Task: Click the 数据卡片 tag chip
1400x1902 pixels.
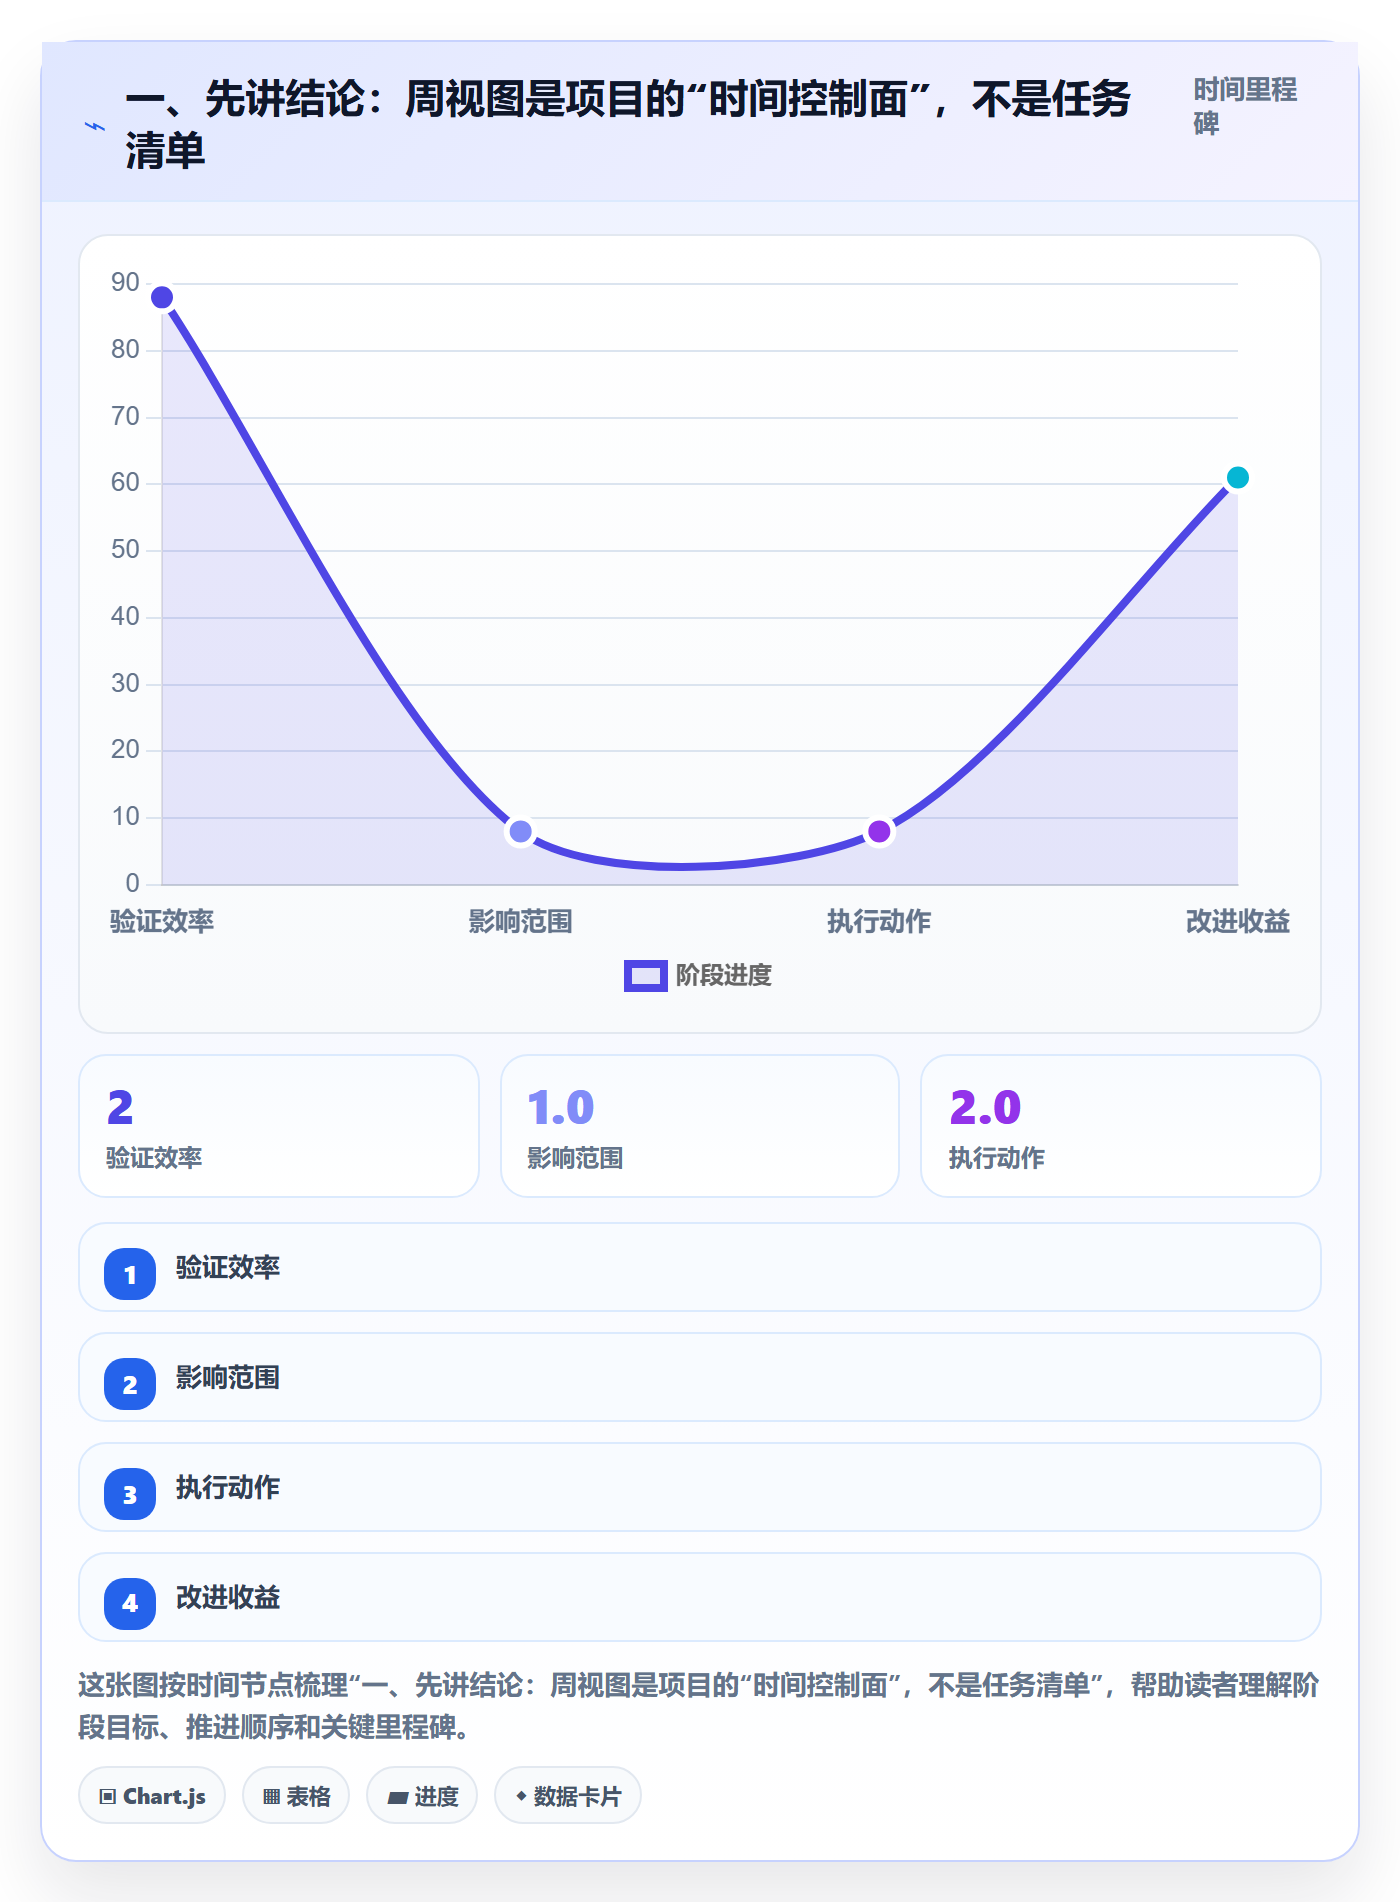Action: tap(568, 1796)
